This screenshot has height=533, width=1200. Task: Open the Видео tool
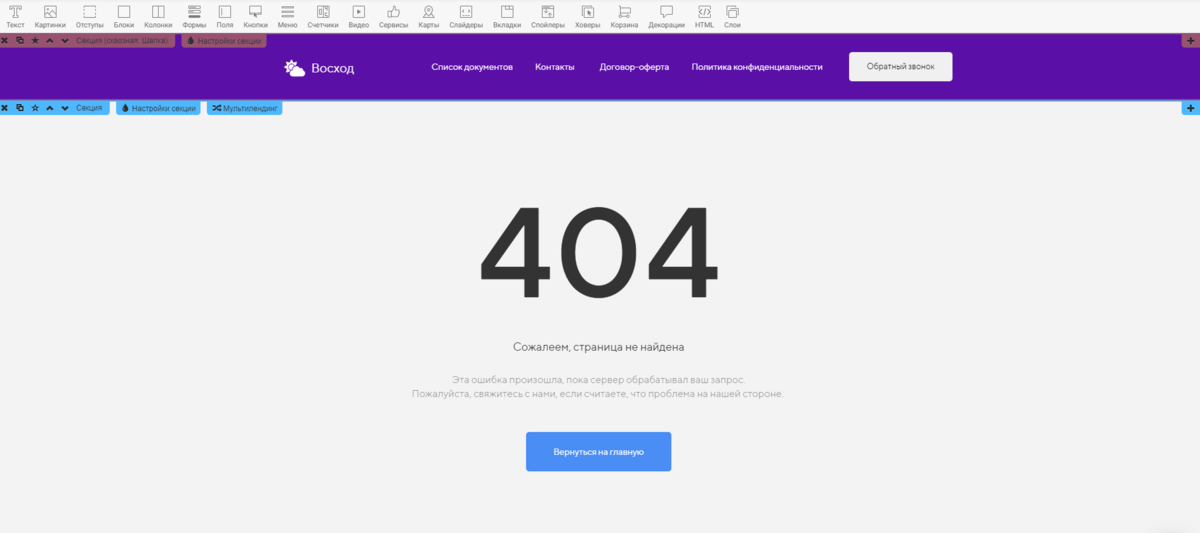[358, 16]
